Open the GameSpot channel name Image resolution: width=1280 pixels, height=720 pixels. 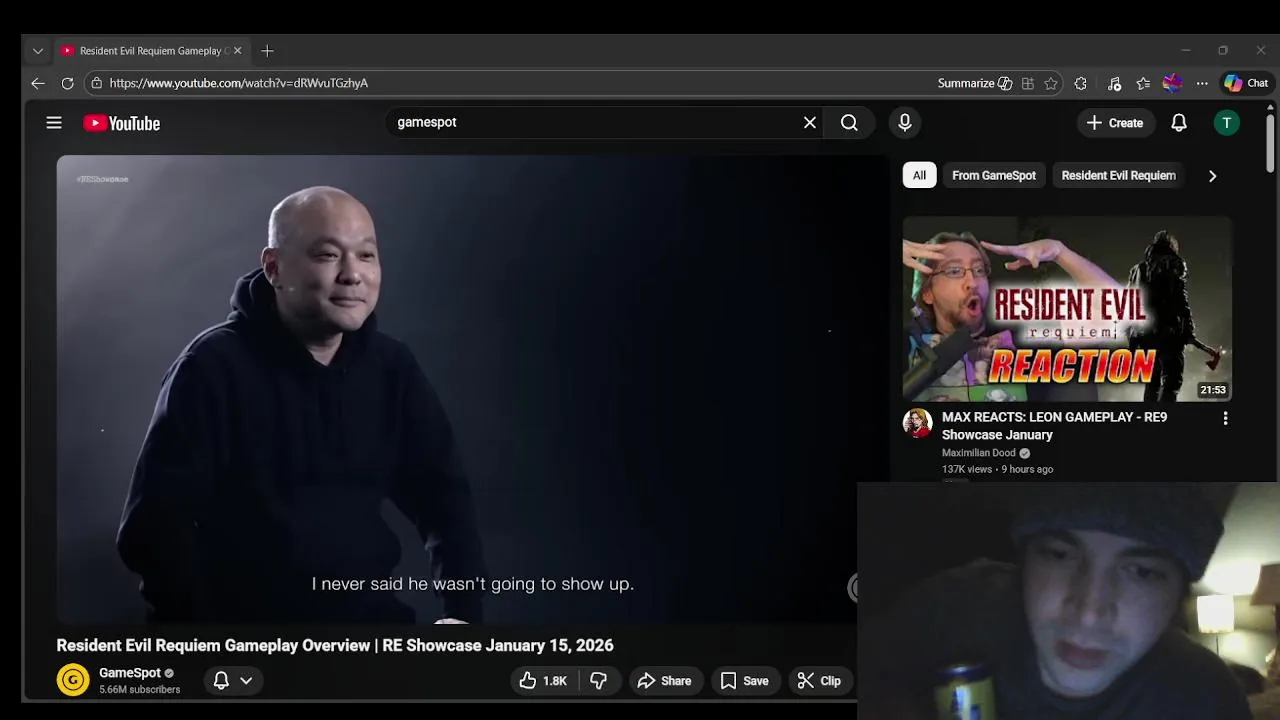[x=130, y=673]
